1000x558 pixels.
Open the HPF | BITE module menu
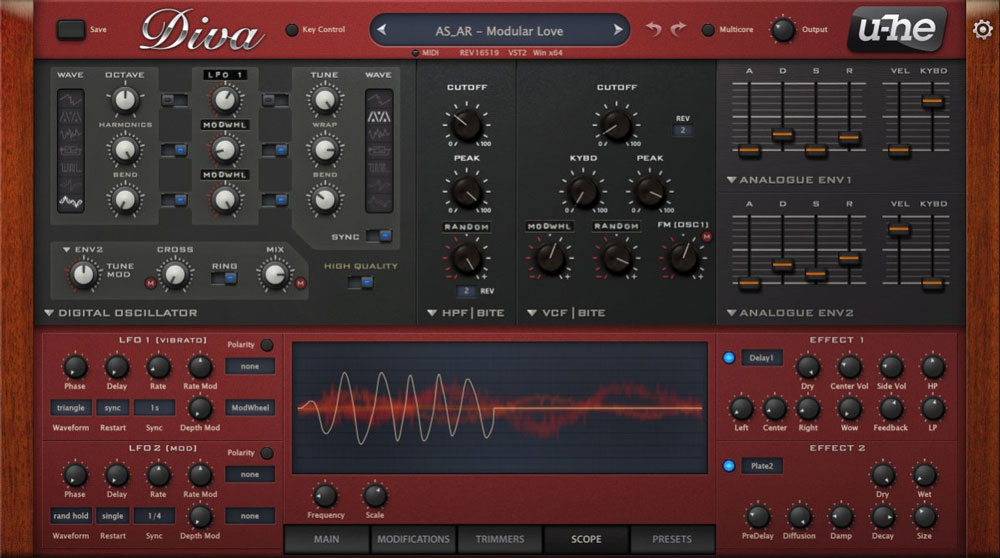click(x=466, y=313)
